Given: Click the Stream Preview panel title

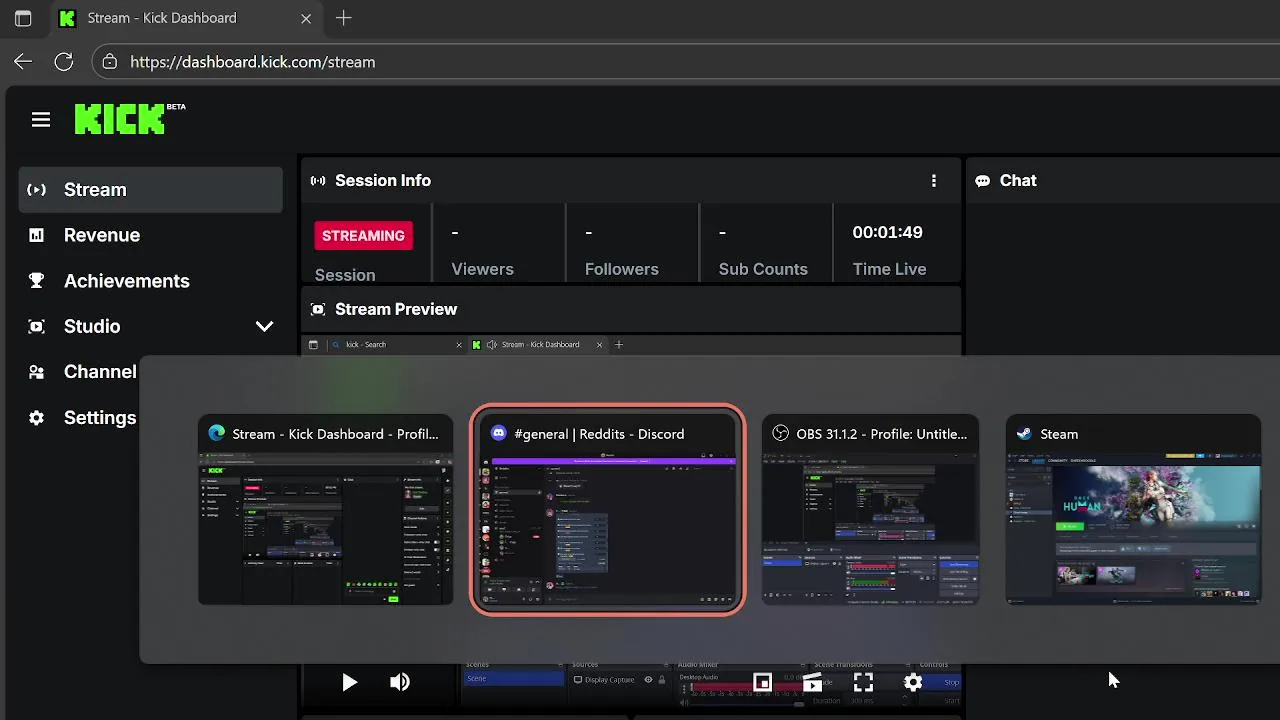Looking at the screenshot, I should click(x=396, y=310).
